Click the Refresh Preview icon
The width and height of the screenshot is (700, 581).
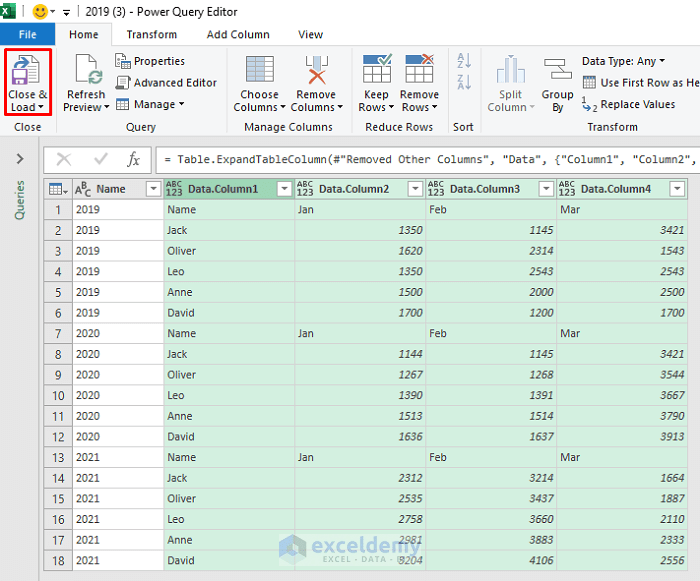(x=89, y=69)
